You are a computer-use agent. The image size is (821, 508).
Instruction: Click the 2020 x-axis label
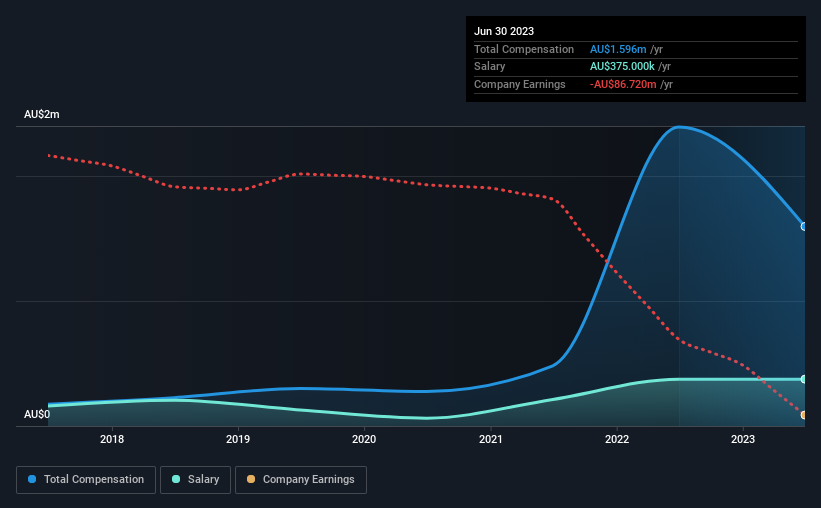[x=364, y=439]
